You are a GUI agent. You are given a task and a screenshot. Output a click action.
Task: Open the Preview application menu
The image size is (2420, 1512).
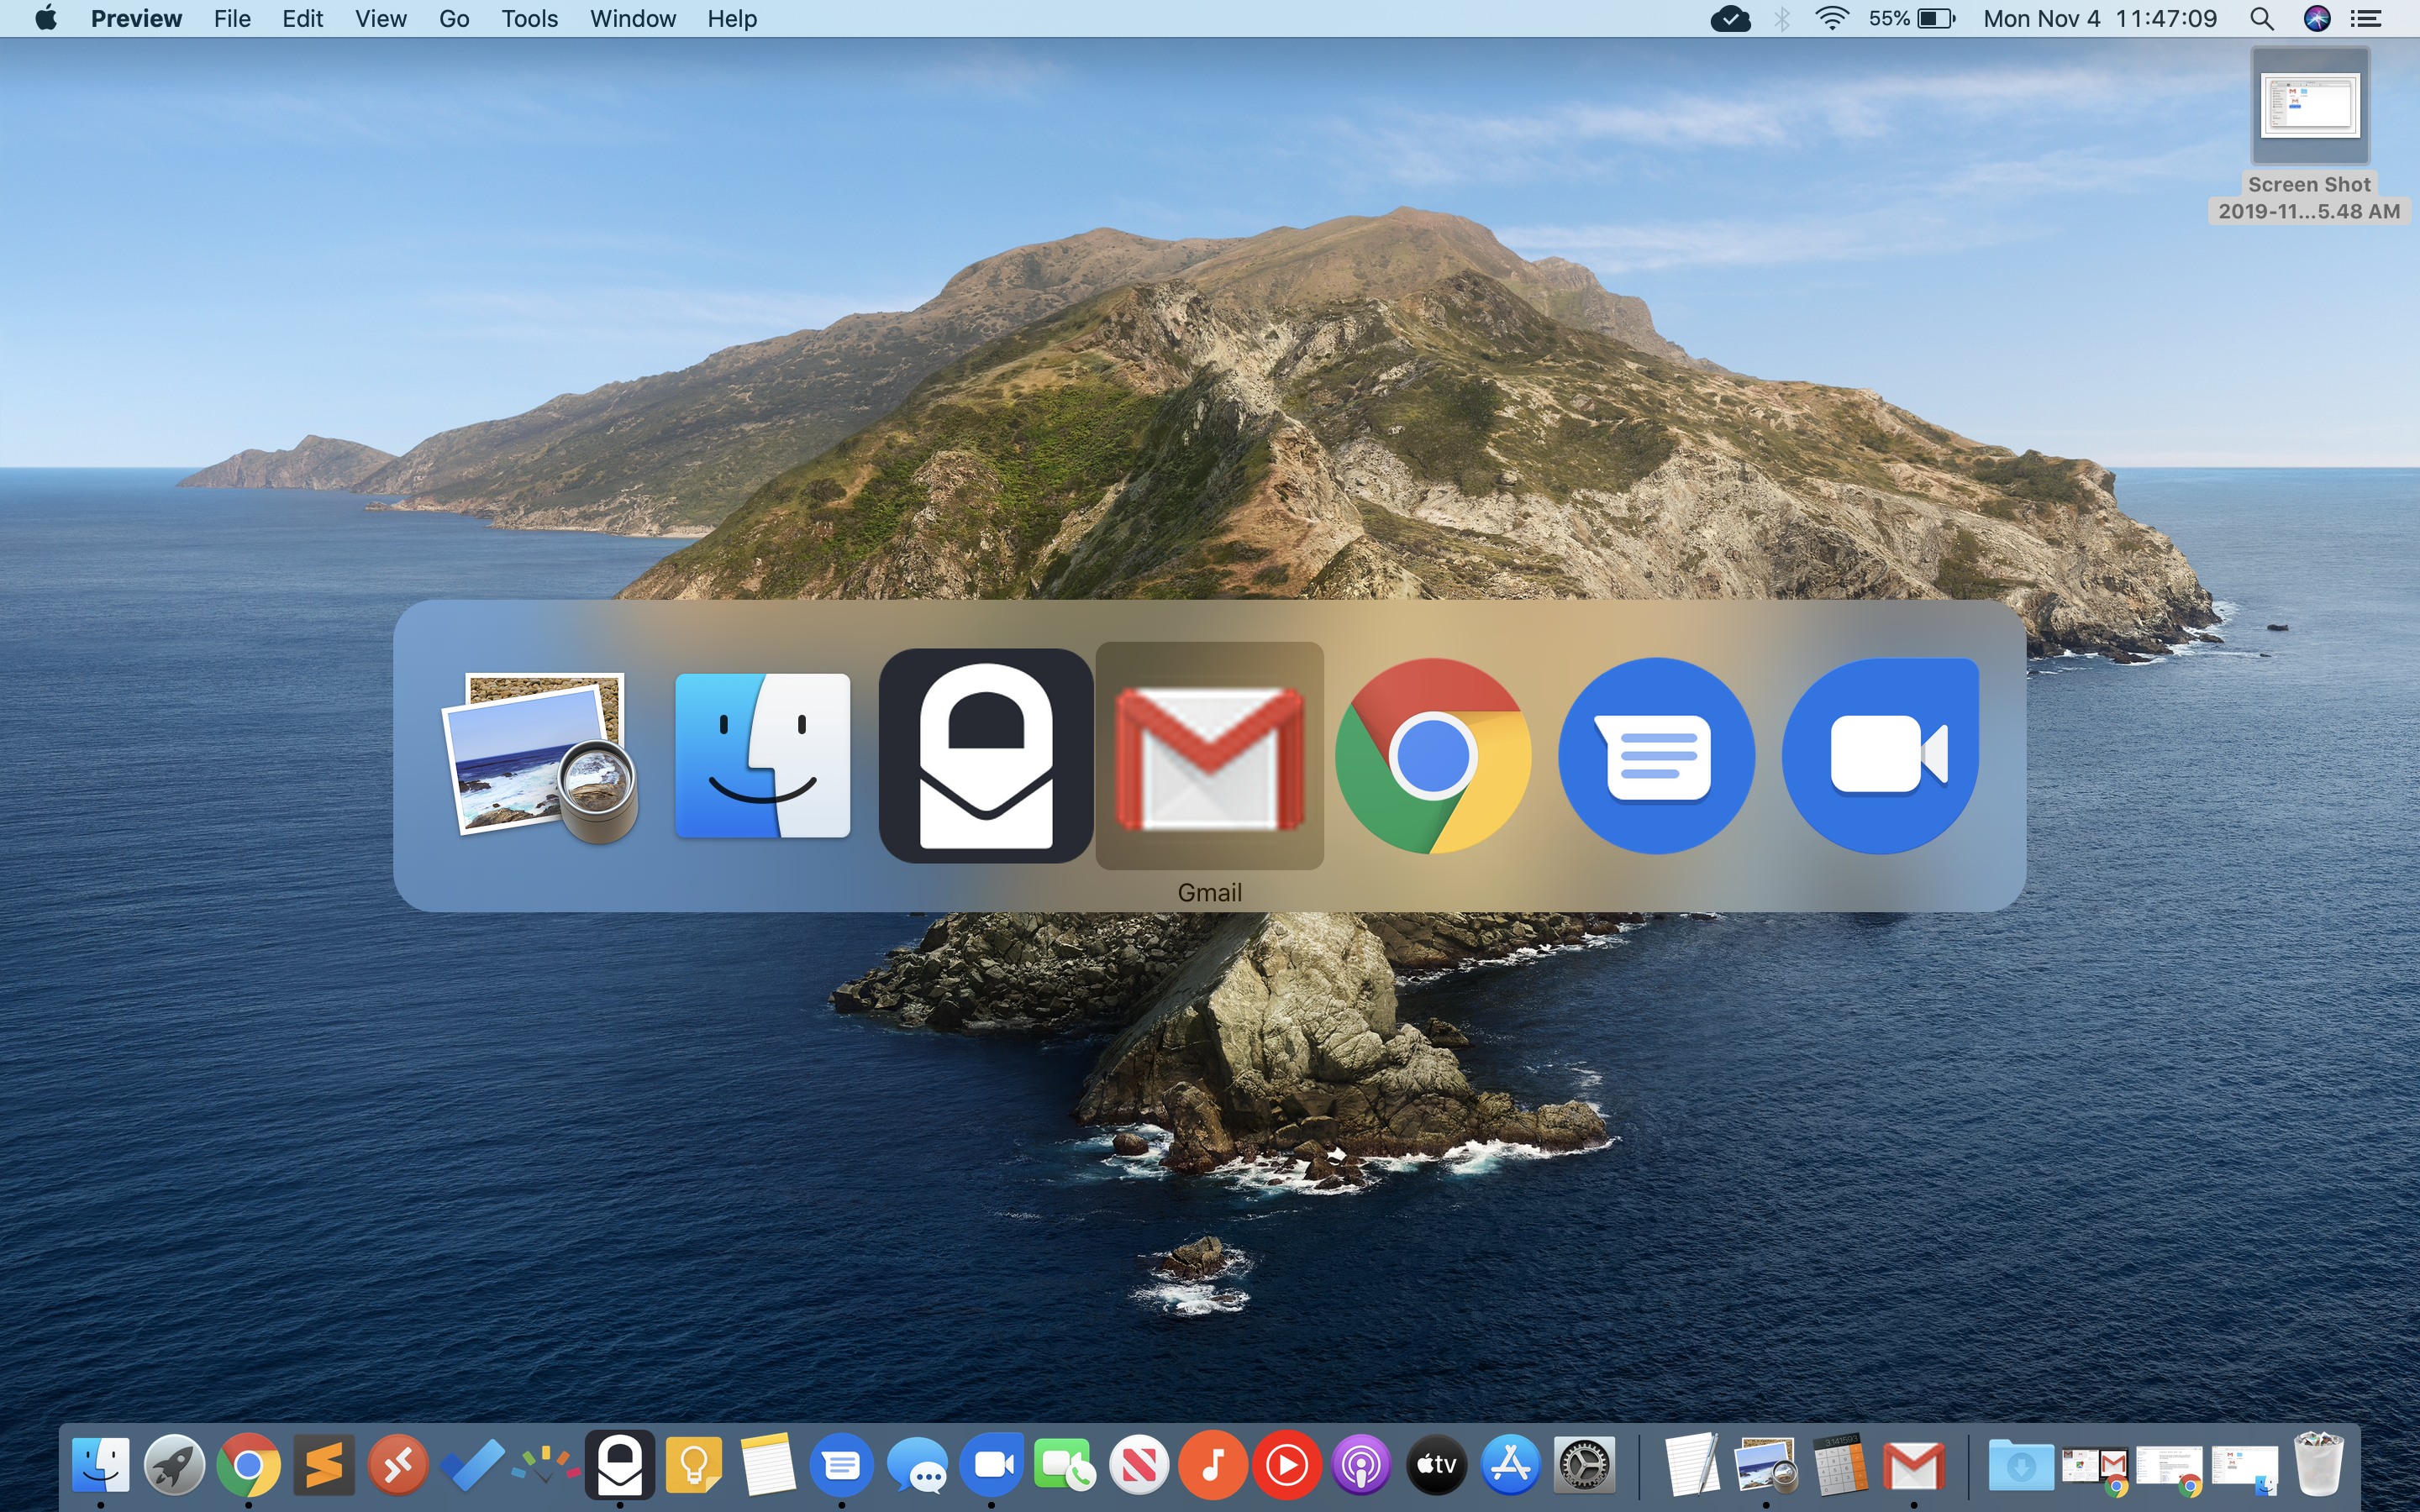pos(136,18)
